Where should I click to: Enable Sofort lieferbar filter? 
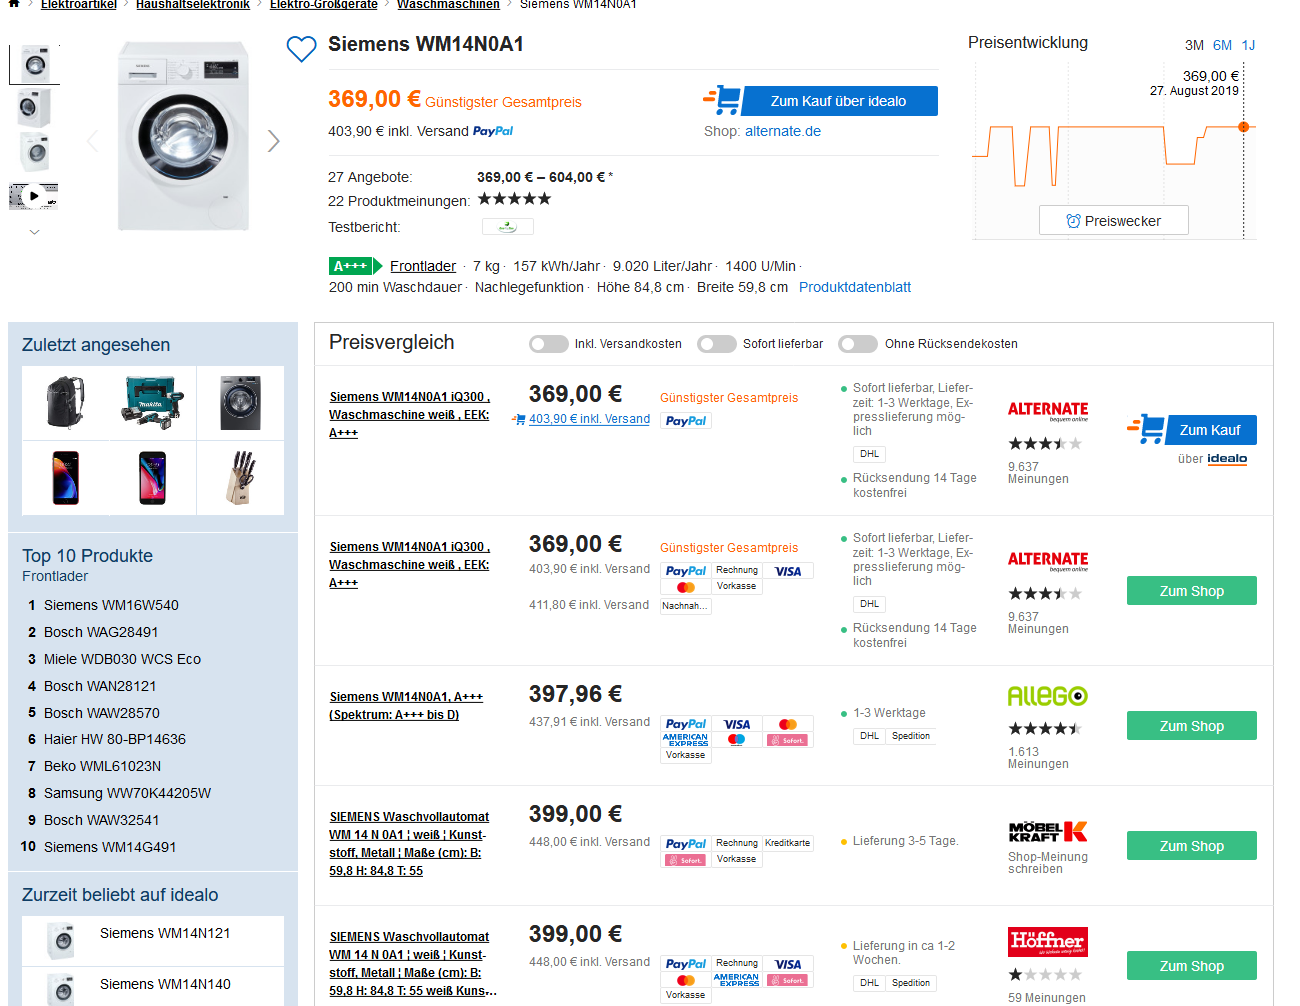[x=717, y=344]
